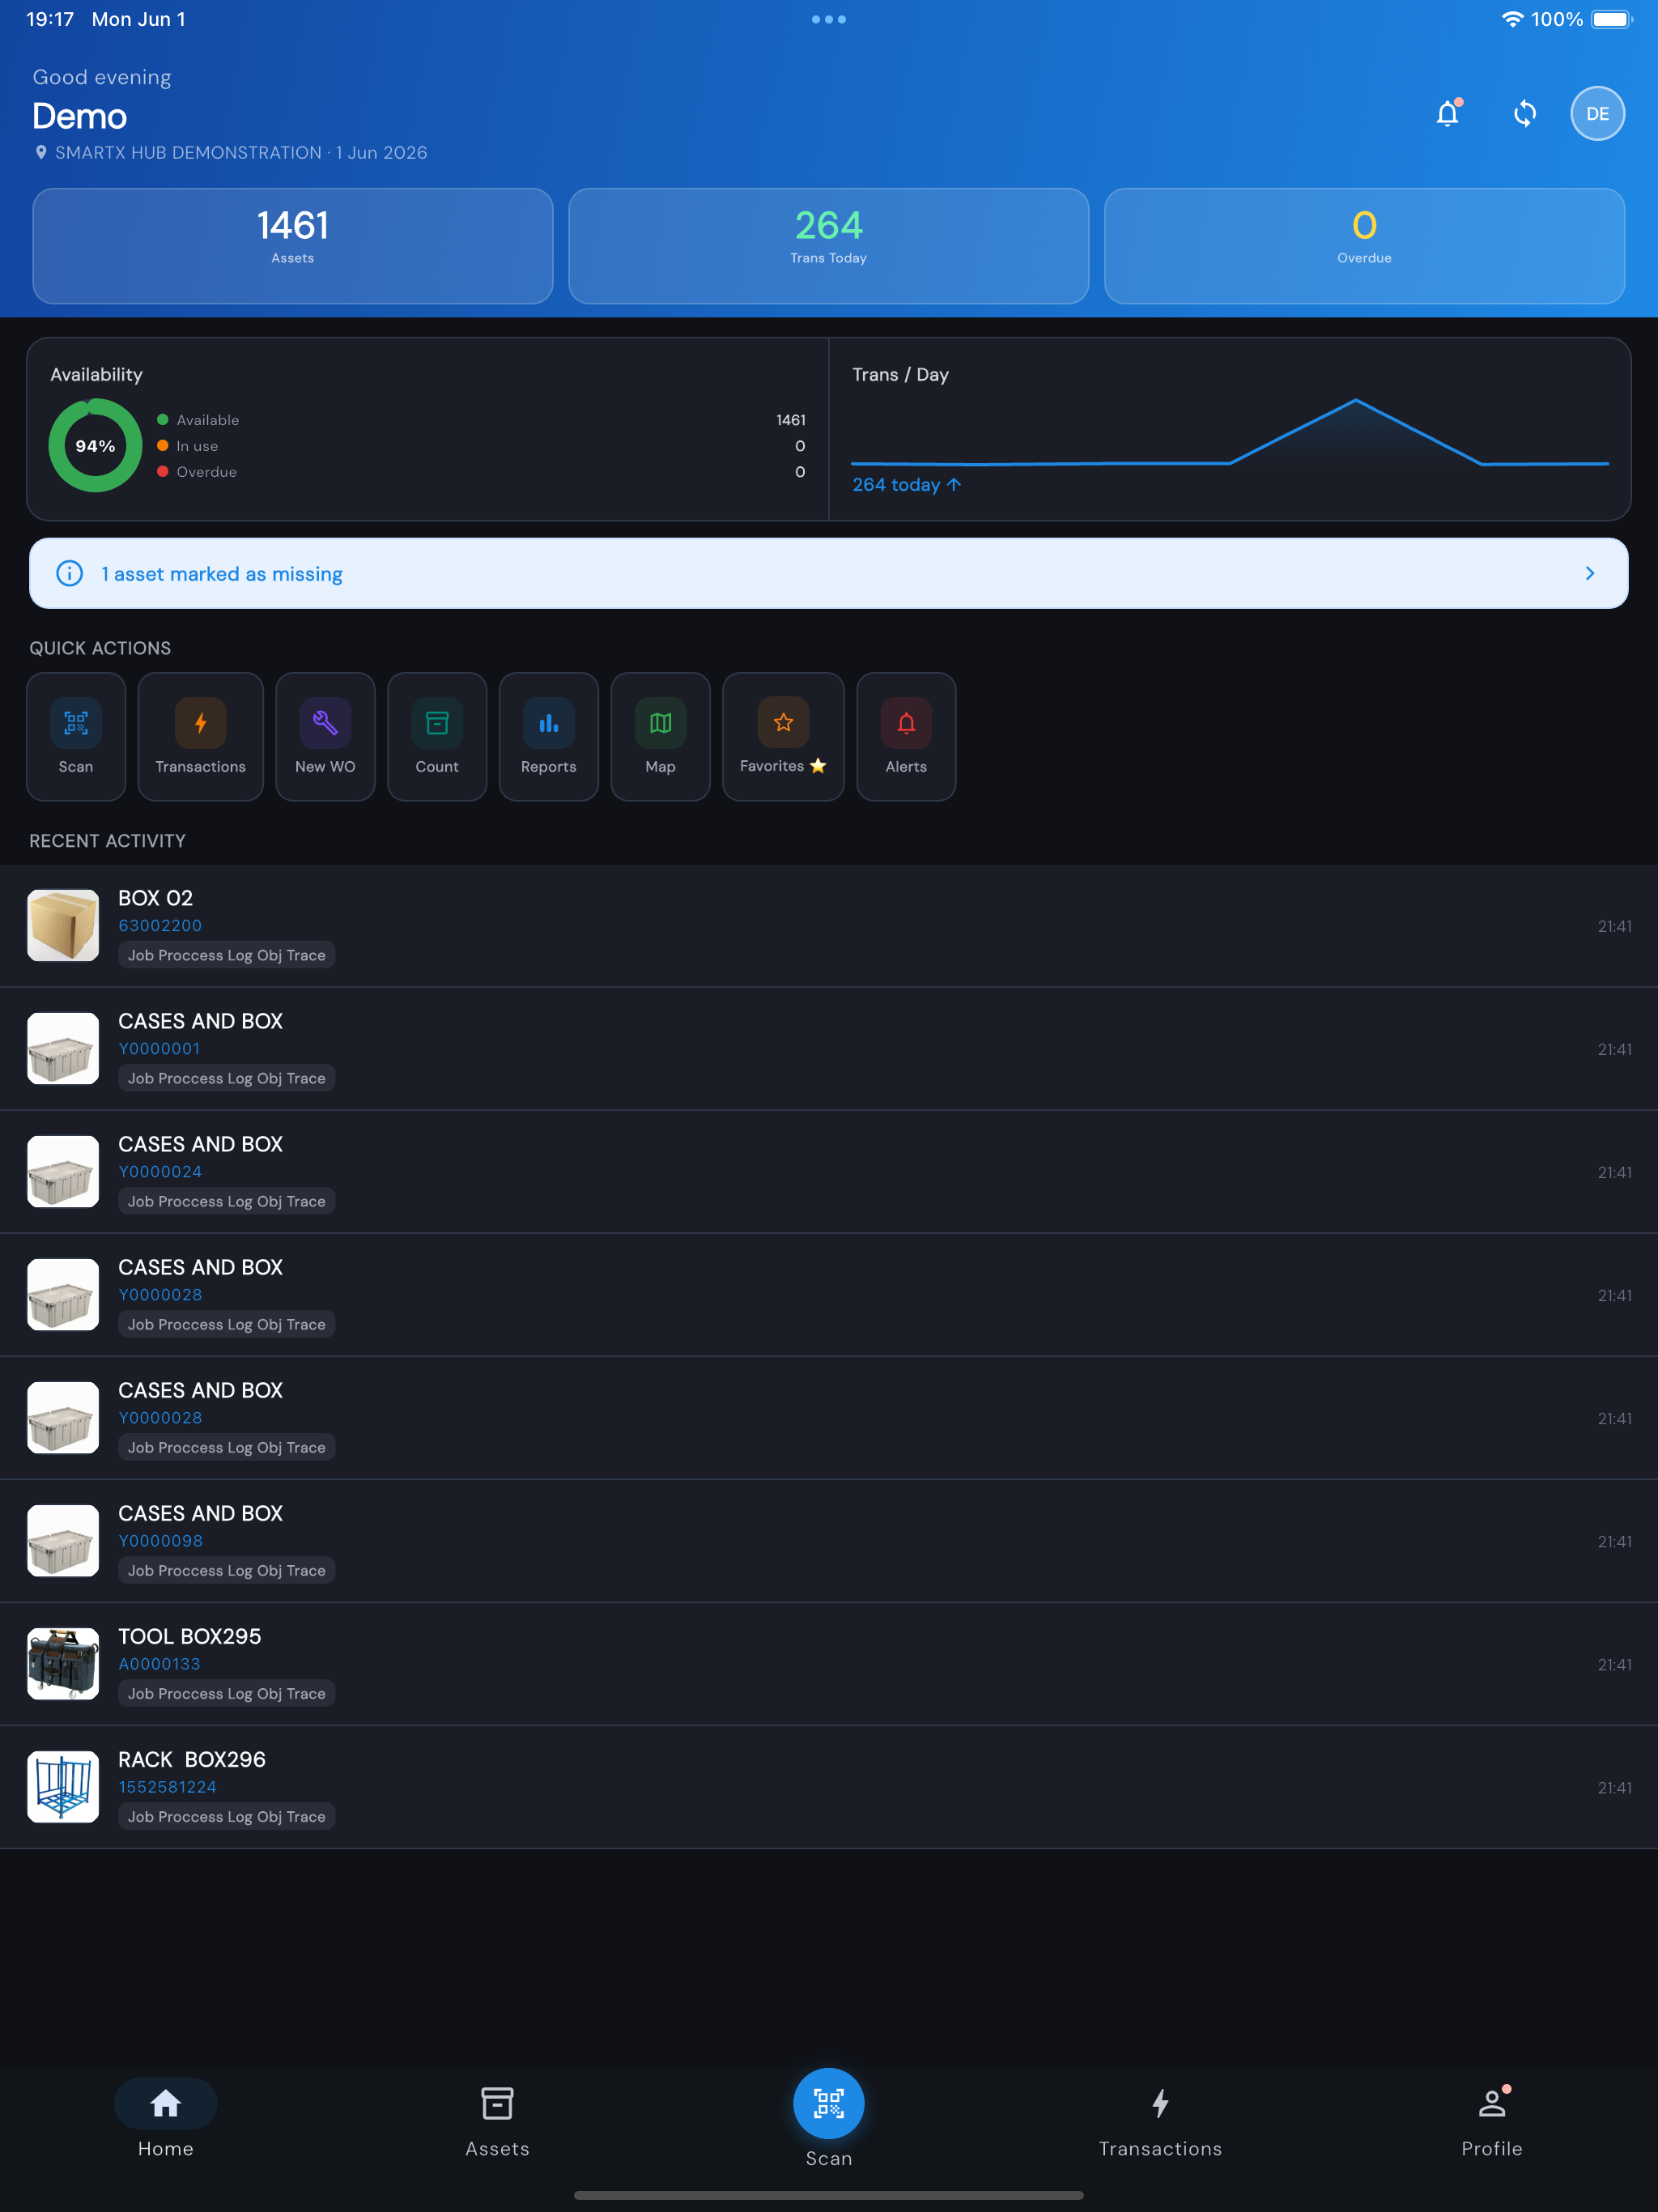The height and width of the screenshot is (2212, 1658).
Task: Open Alerts quick action
Action: 906,737
